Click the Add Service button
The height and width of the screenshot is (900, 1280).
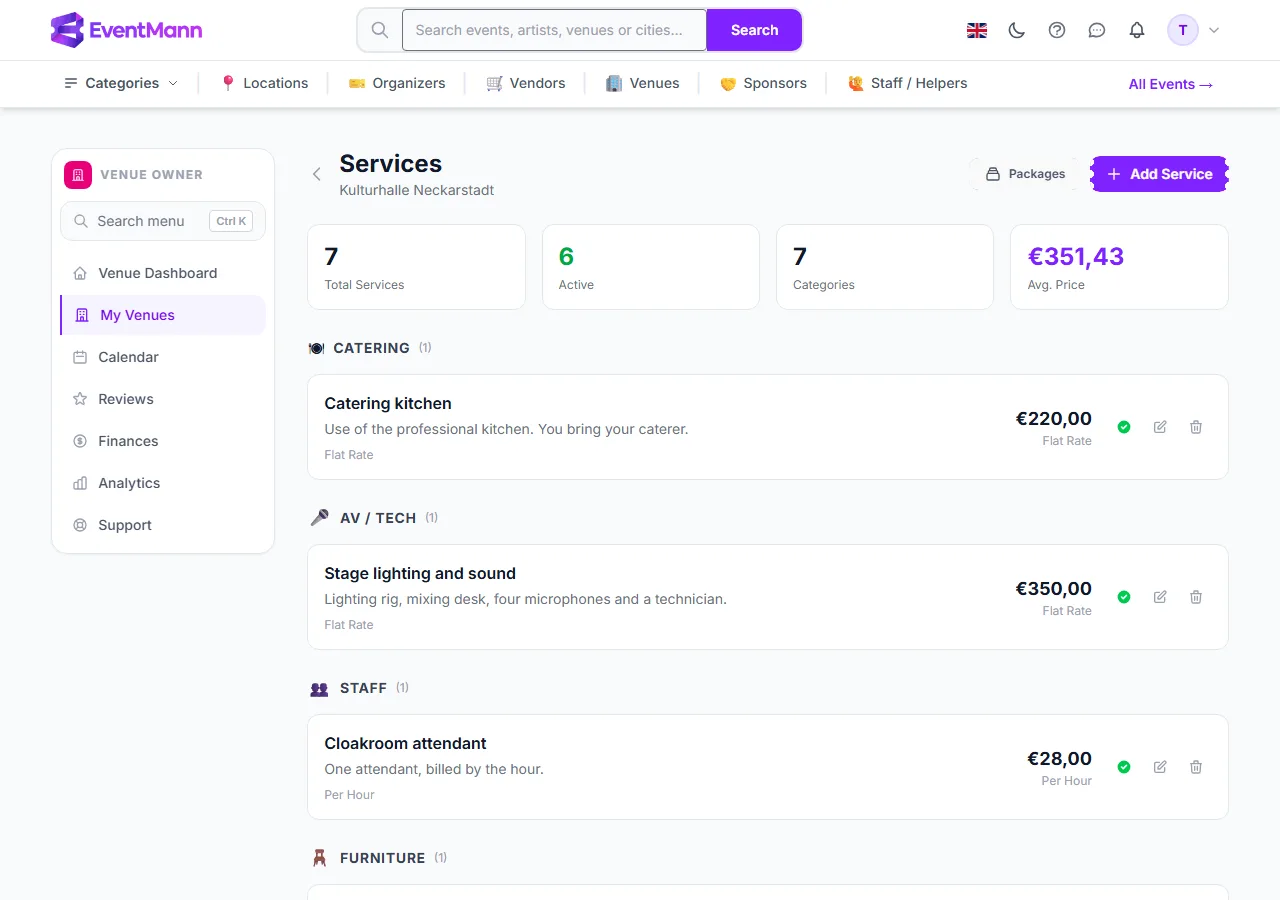click(x=1160, y=174)
